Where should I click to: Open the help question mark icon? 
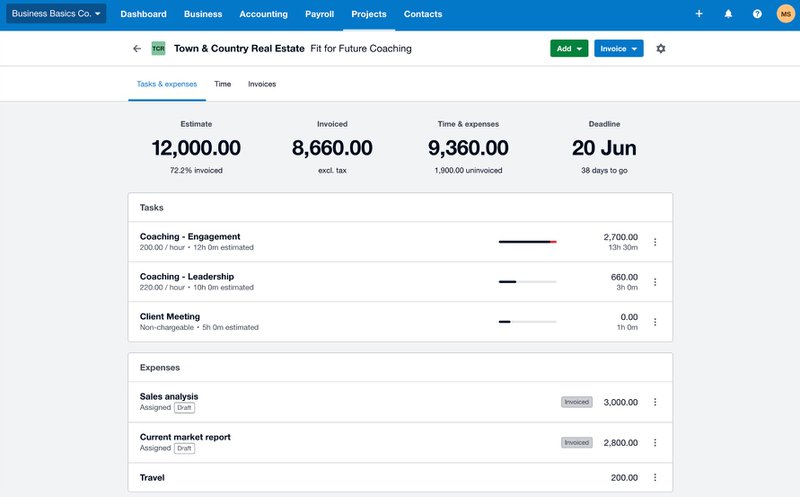(x=757, y=14)
